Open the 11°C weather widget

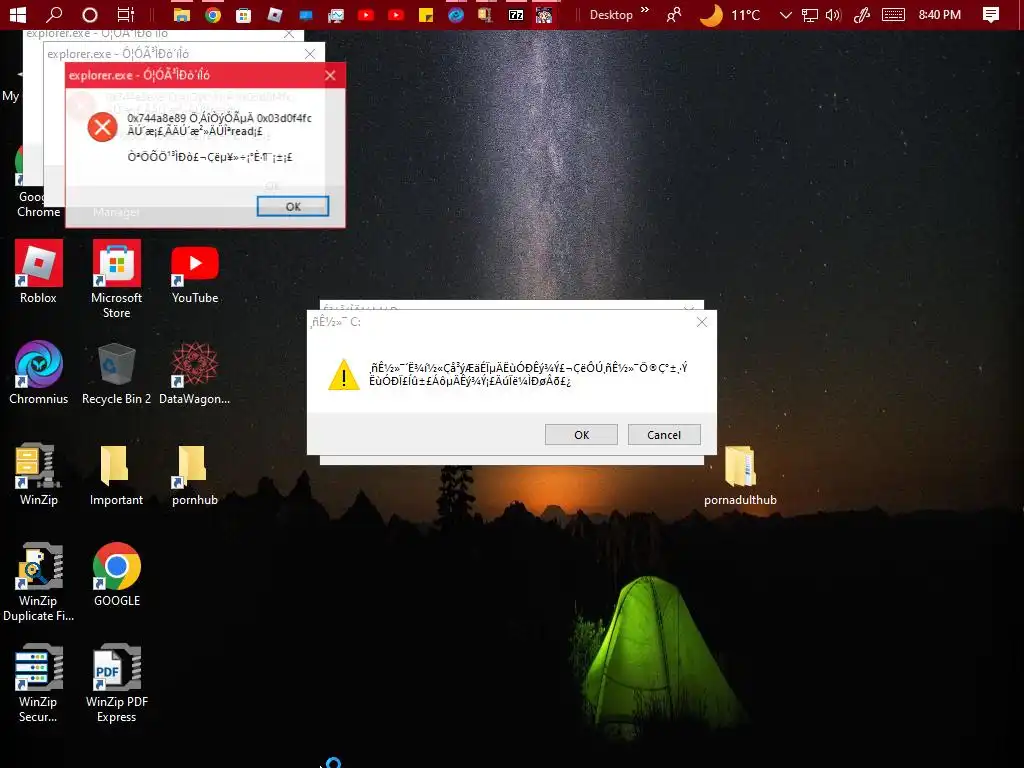coord(729,14)
